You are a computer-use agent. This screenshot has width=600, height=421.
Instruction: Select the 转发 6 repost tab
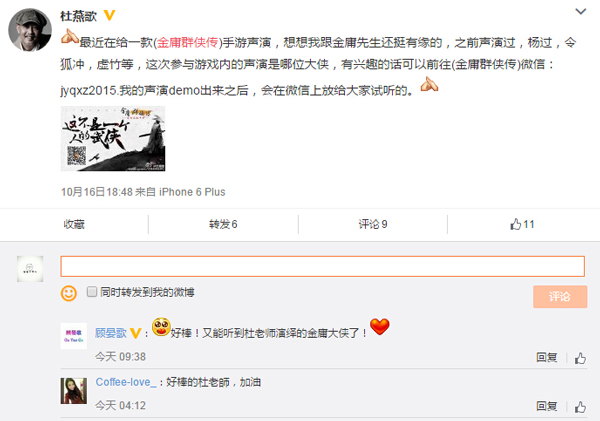(x=223, y=224)
